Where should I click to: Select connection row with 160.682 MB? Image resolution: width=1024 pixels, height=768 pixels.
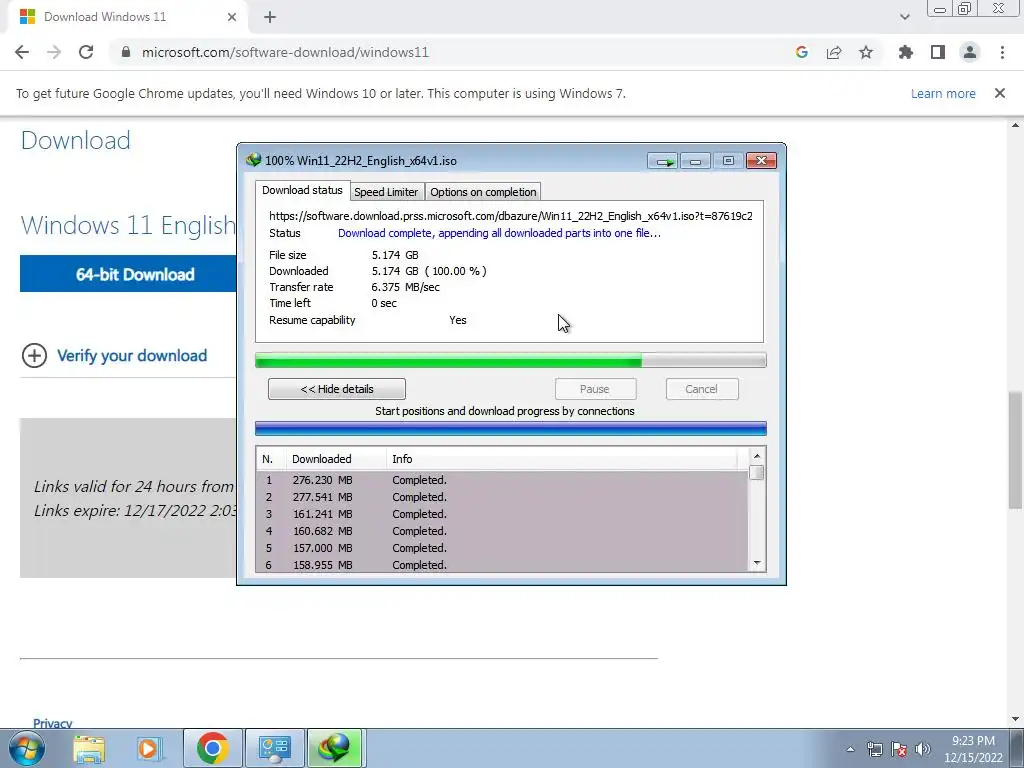tap(502, 531)
